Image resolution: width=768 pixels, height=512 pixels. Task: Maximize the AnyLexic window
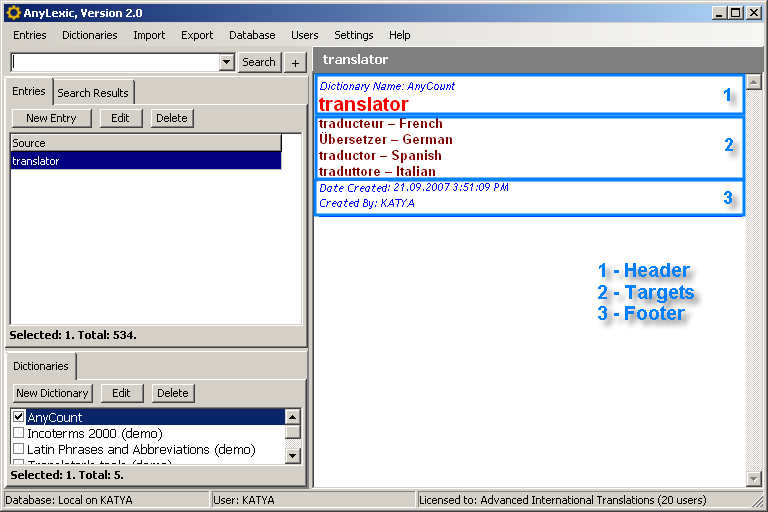pyautogui.click(x=736, y=13)
